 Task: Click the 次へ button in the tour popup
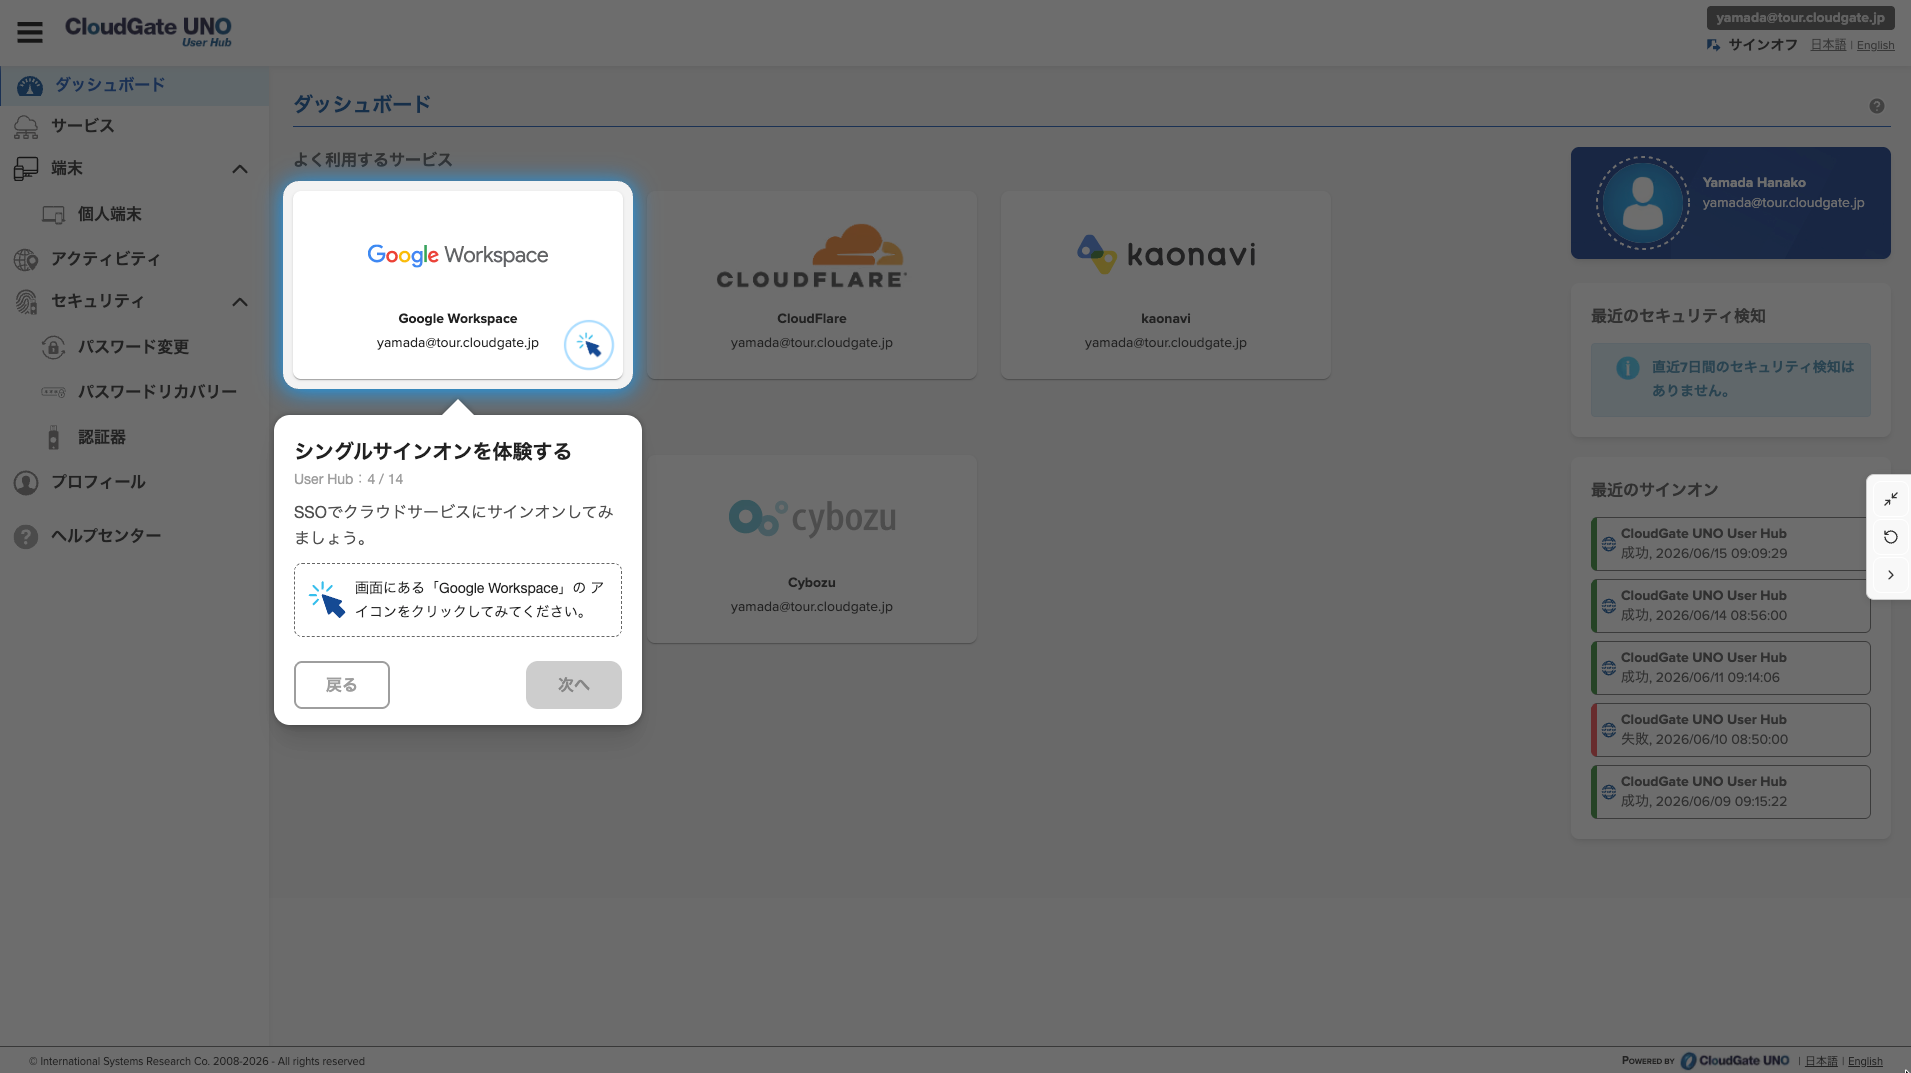pos(574,685)
